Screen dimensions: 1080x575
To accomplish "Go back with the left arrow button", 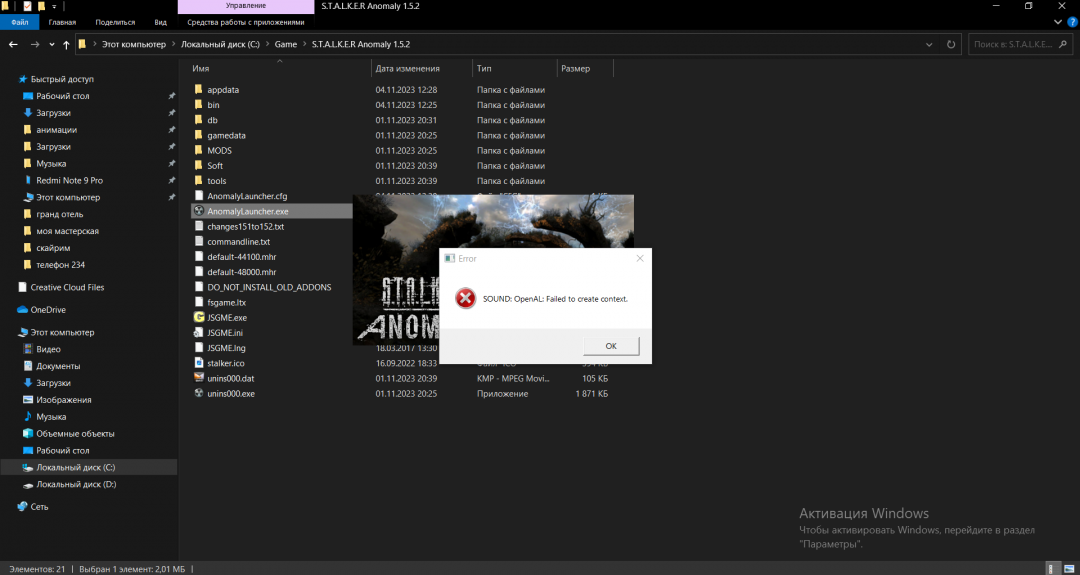I will click(13, 44).
